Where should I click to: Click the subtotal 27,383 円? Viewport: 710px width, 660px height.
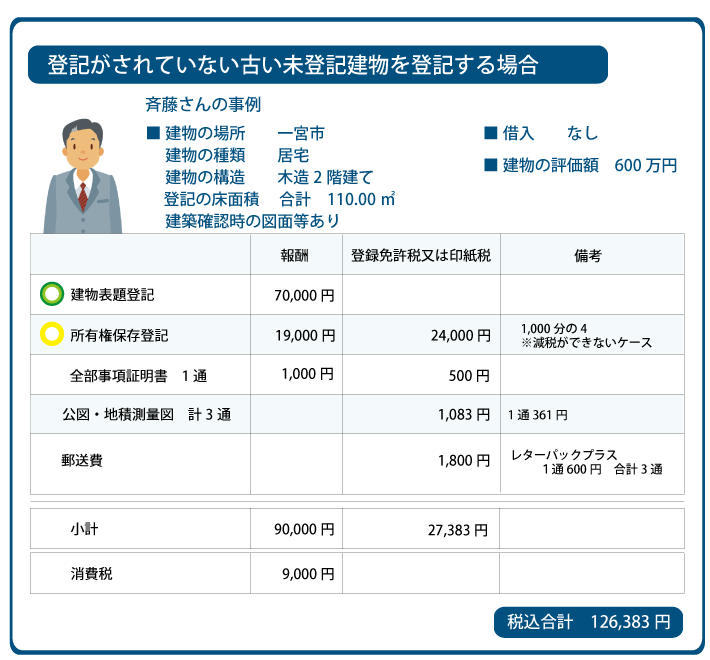(458, 530)
